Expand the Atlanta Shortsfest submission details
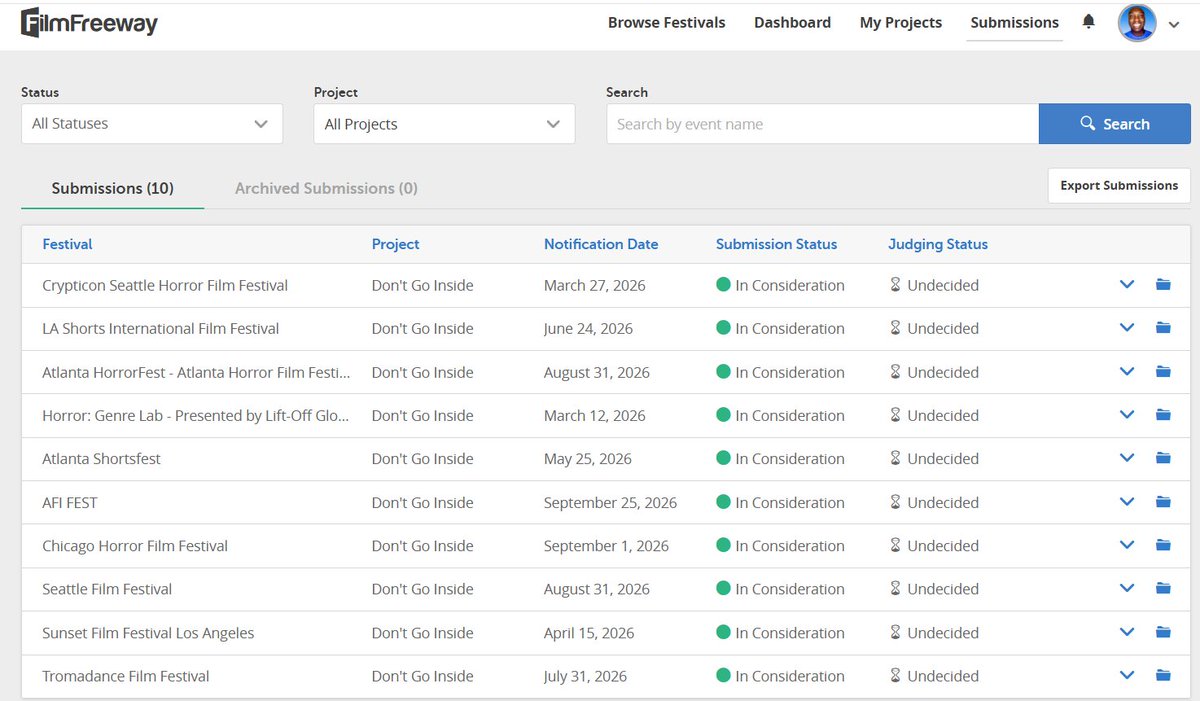This screenshot has width=1200, height=701. tap(1127, 458)
